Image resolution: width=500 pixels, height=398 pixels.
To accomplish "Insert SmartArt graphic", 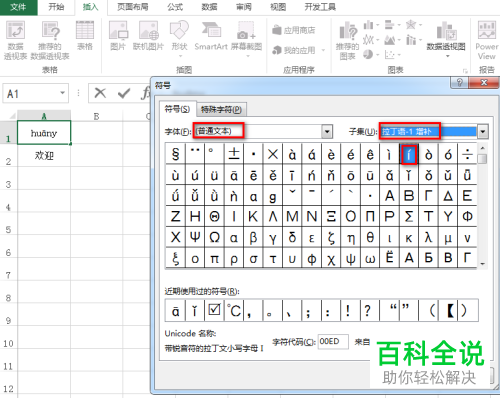I will pos(211,35).
